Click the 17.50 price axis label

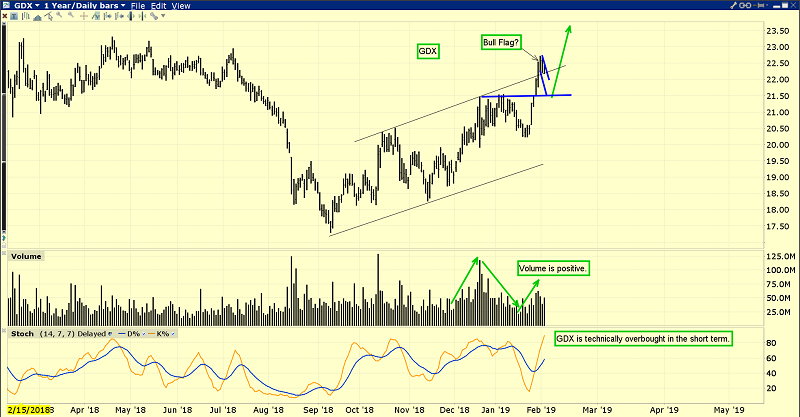778,227
